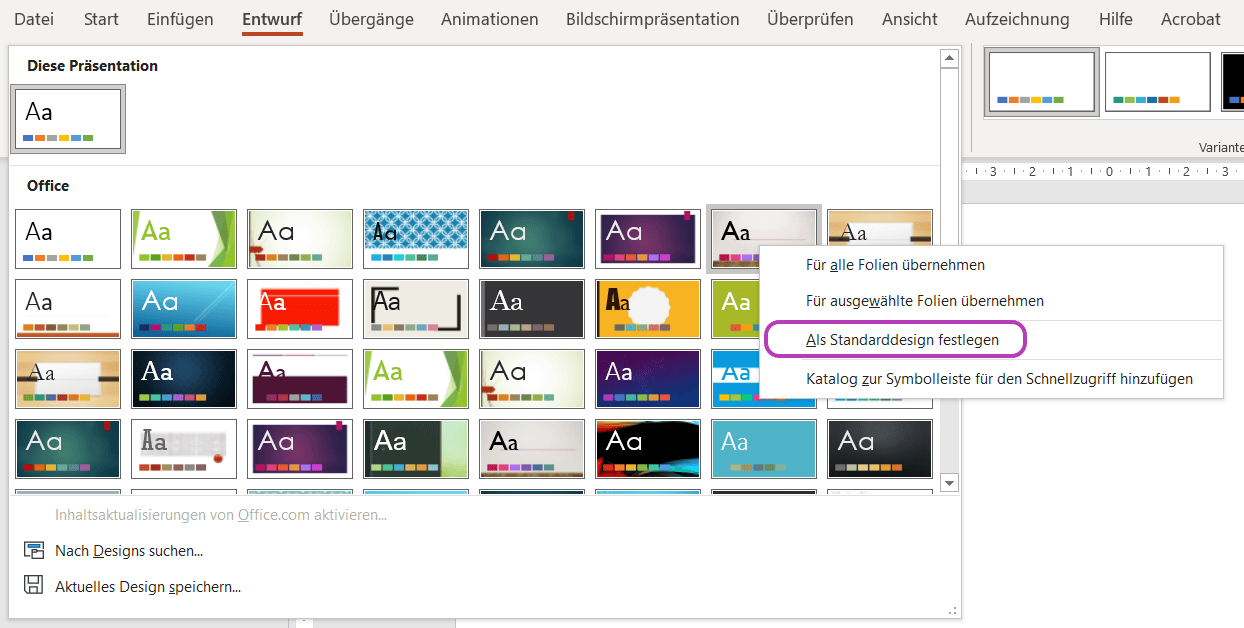This screenshot has width=1244, height=628.
Task: Select the yellow theme with white circle
Action: tap(648, 309)
